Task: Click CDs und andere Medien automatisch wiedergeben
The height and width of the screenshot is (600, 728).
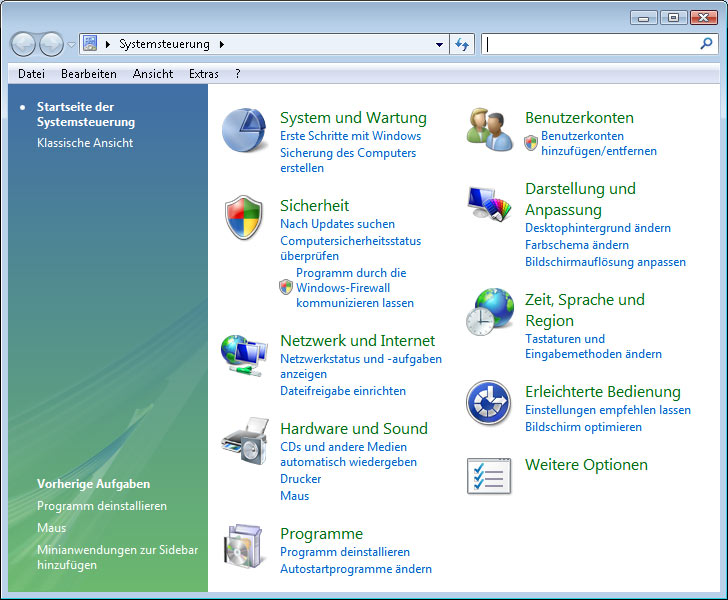Action: pyautogui.click(x=348, y=454)
